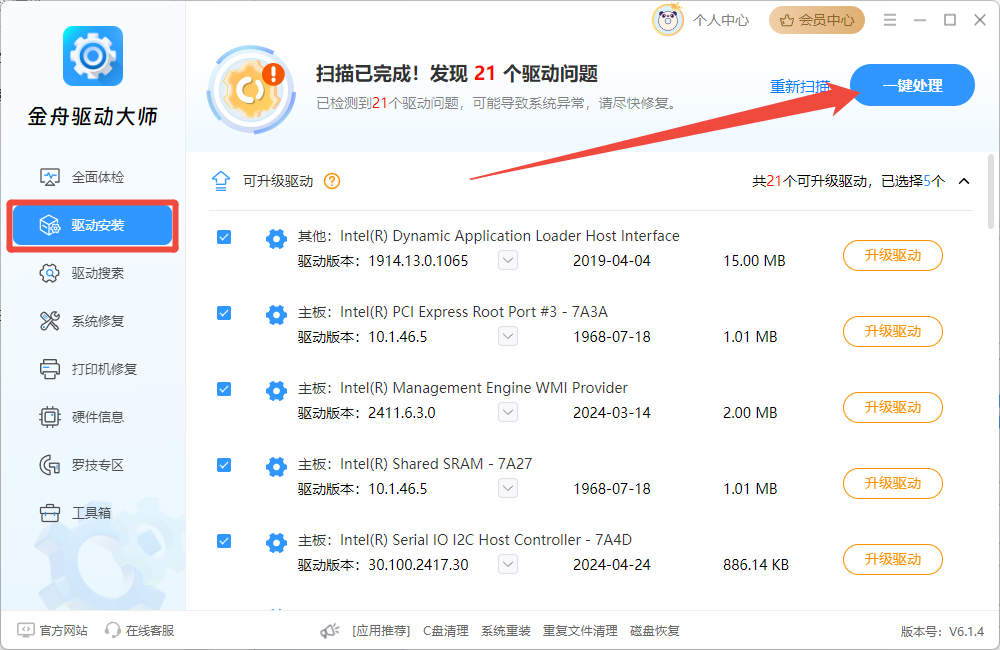
Task: Click gear icon for Shared SRAM driver
Action: (276, 466)
